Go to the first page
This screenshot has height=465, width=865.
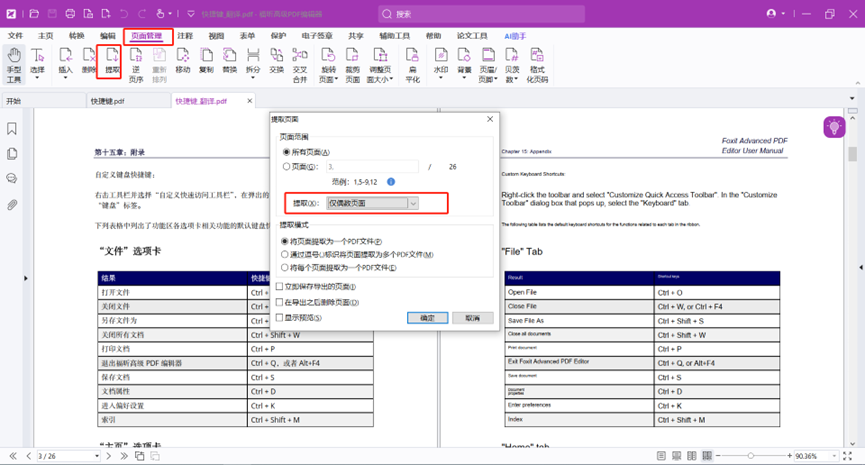(13, 456)
